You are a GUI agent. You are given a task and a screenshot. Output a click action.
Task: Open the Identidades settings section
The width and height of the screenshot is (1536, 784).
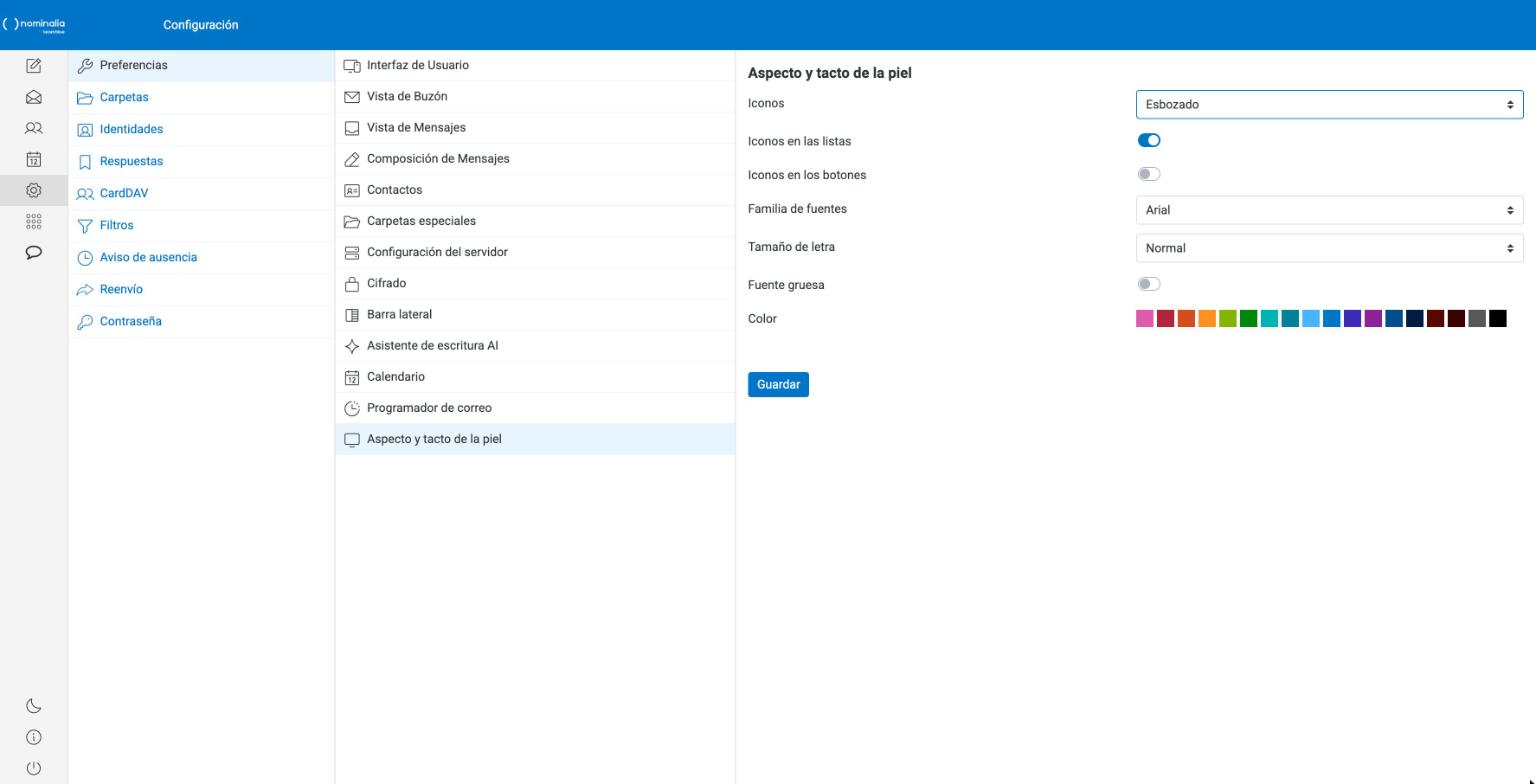(x=201, y=130)
